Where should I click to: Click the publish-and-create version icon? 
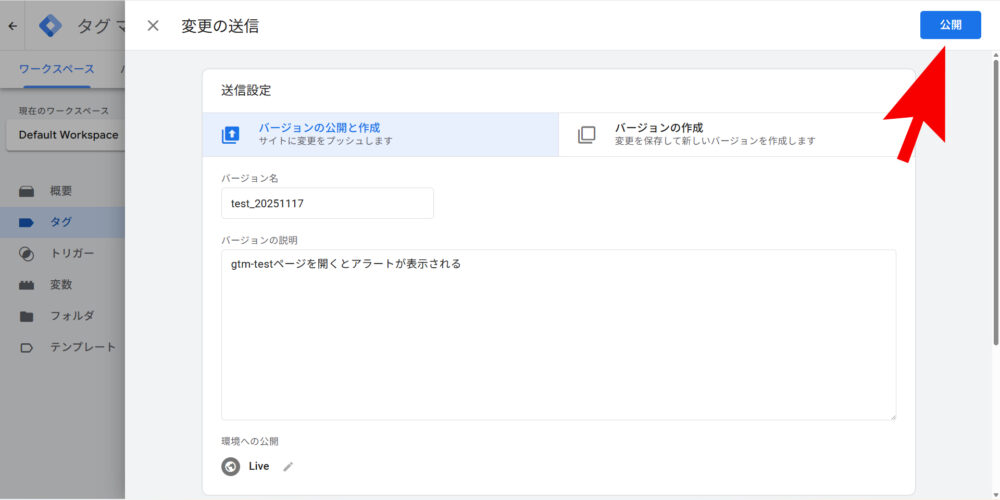click(x=231, y=135)
